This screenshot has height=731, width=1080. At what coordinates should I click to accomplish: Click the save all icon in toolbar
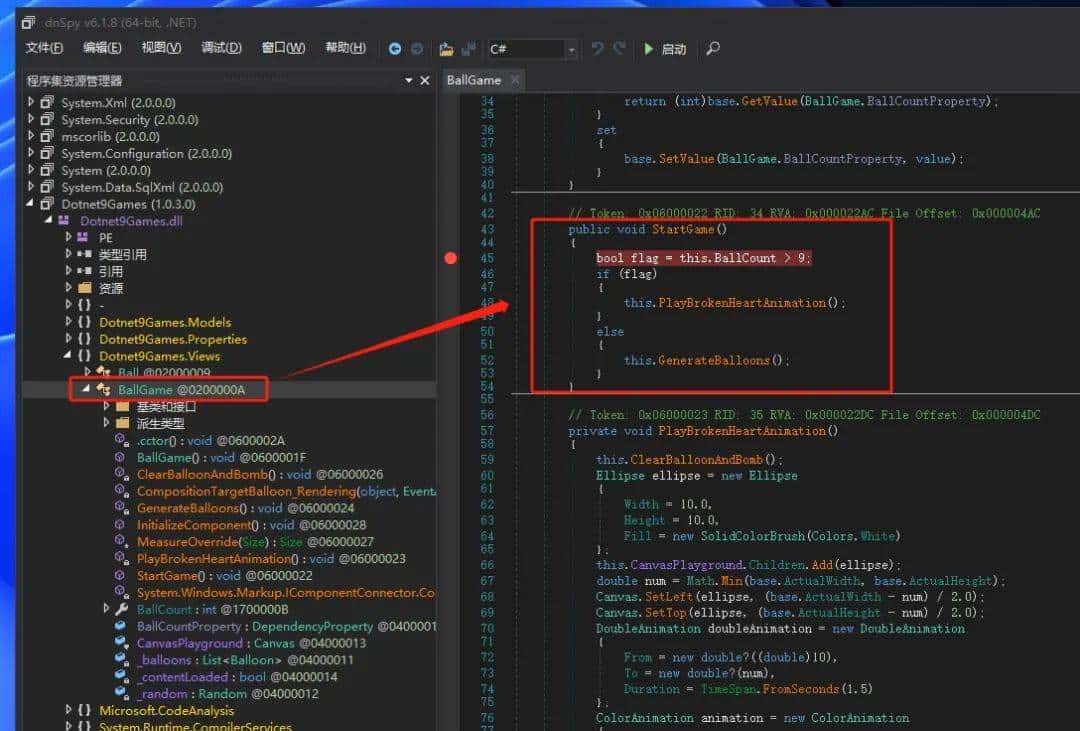467,49
